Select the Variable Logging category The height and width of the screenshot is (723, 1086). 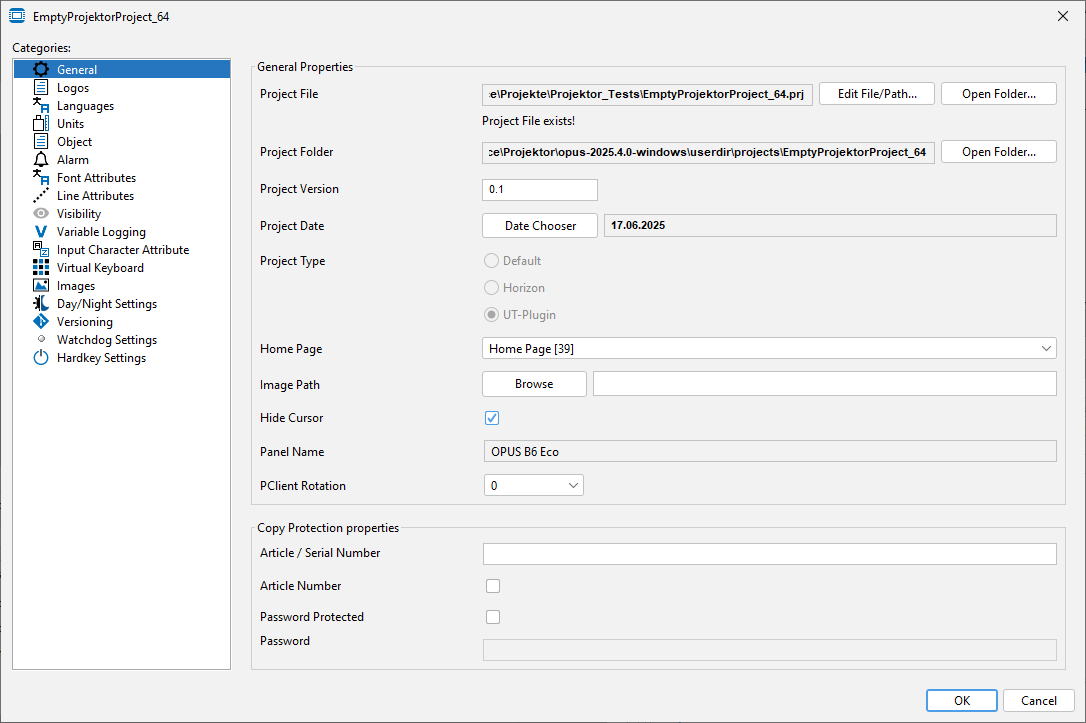tap(101, 232)
